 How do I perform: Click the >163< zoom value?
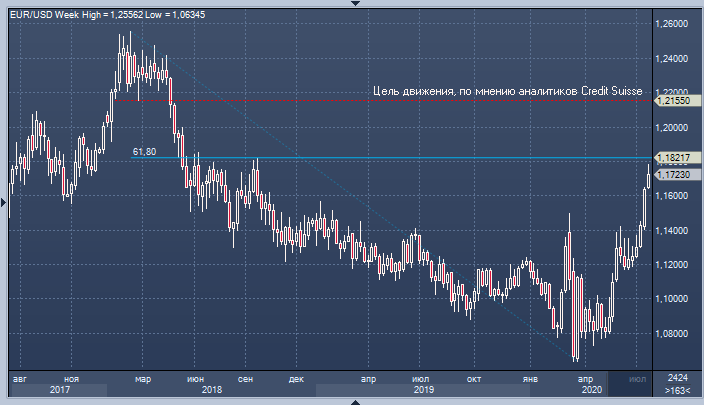point(677,390)
